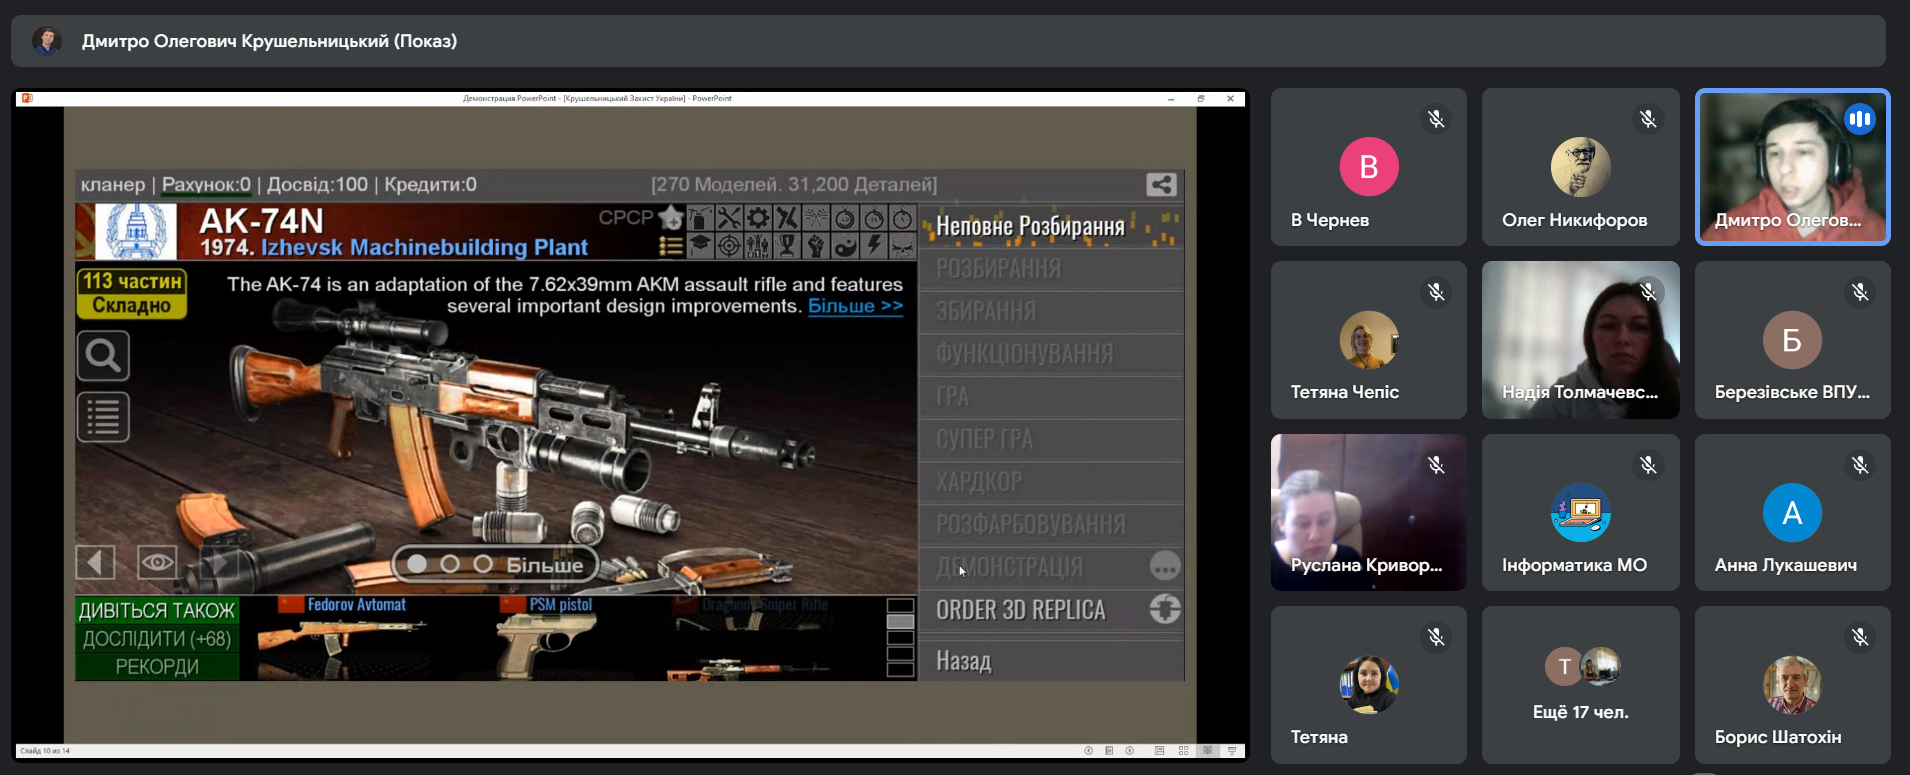The height and width of the screenshot is (775, 1910).
Task: Click the ORDER 3D REPLICA button
Action: 1021,610
